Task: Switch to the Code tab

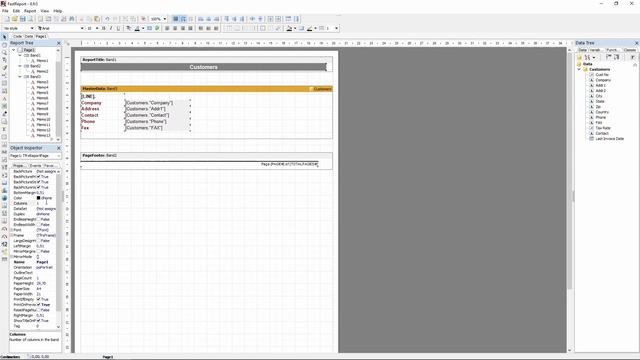Action: (17, 36)
